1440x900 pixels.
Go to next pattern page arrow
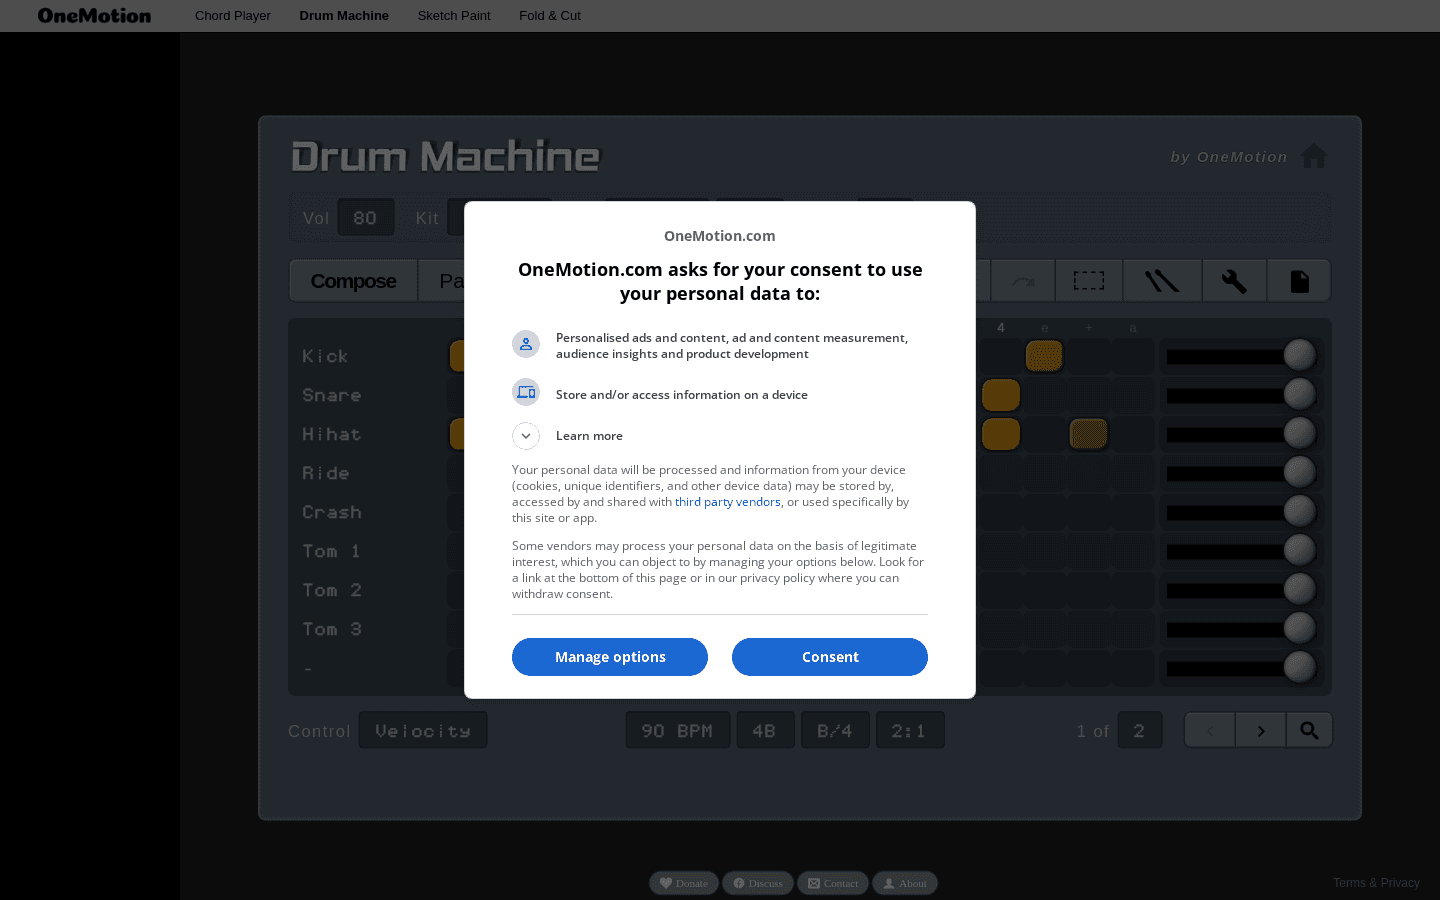point(1260,731)
